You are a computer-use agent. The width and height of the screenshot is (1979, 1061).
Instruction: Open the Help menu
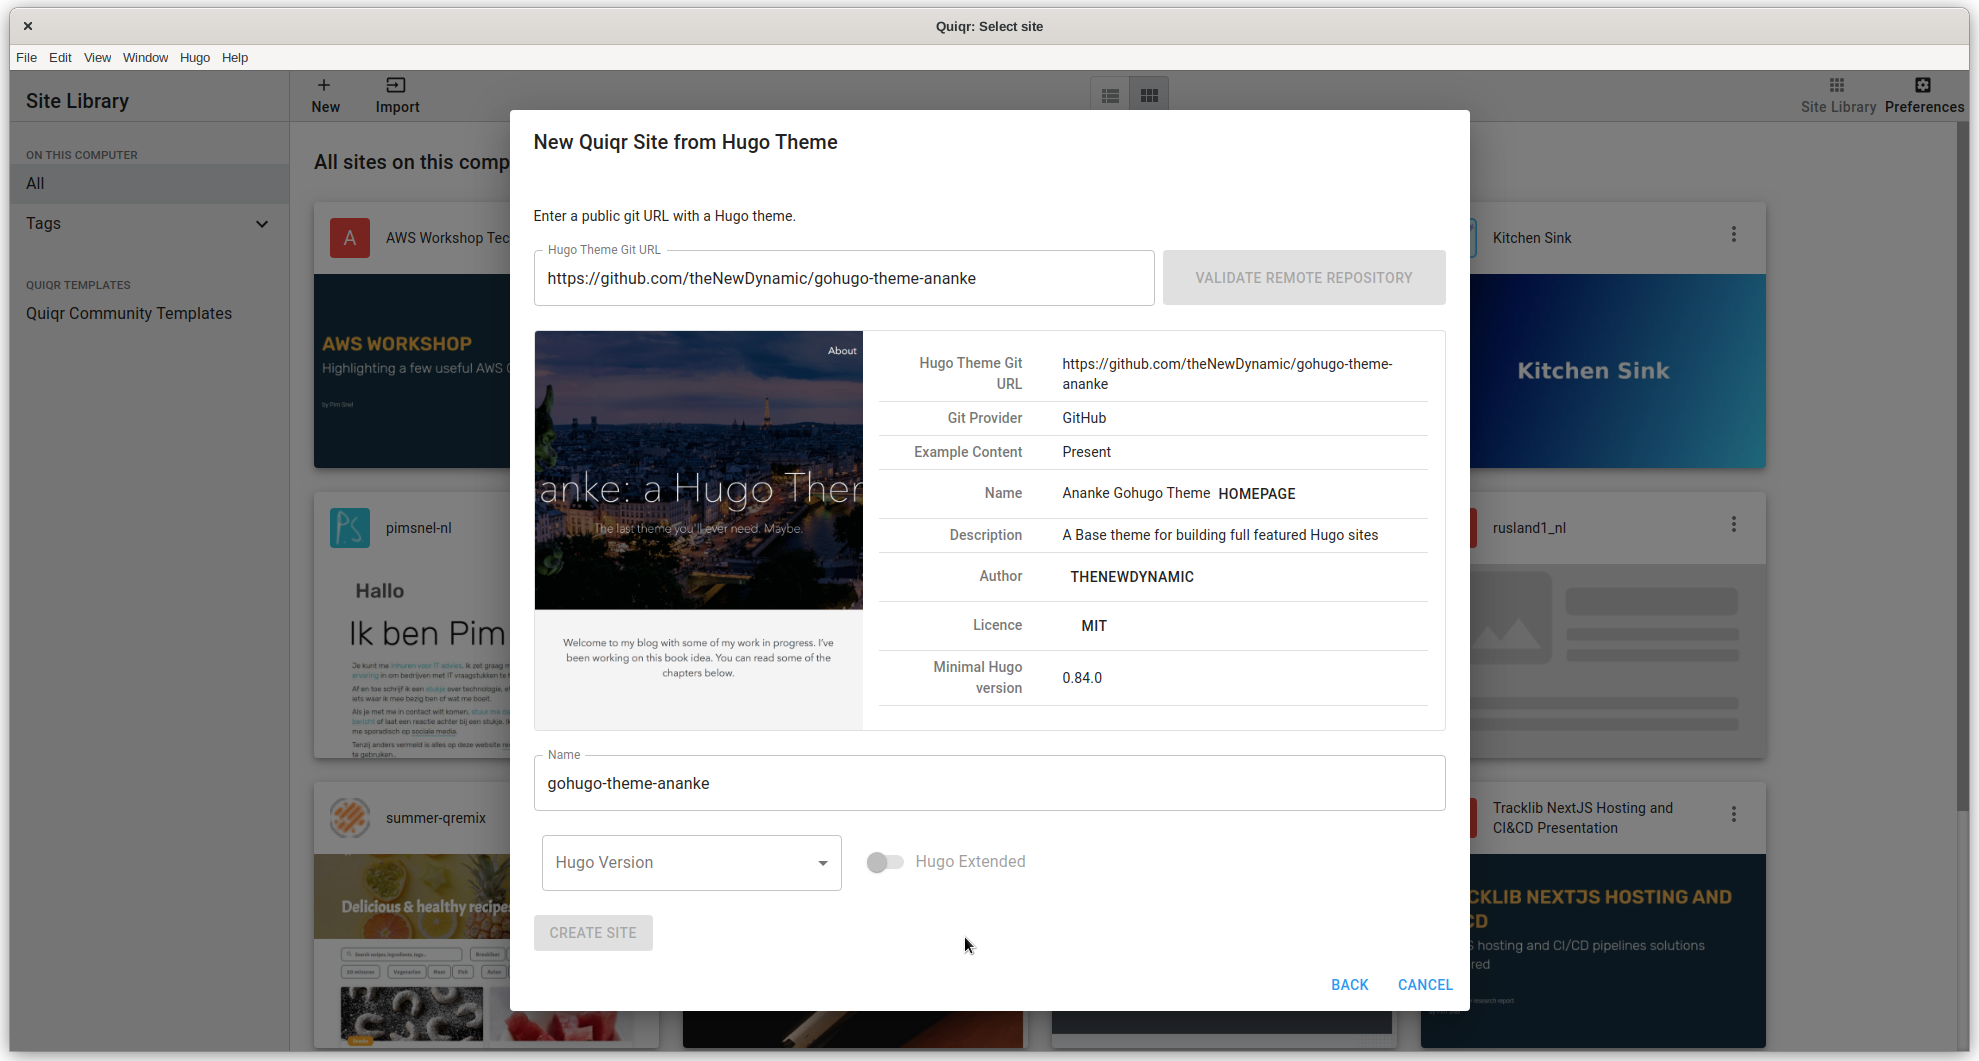(x=235, y=58)
